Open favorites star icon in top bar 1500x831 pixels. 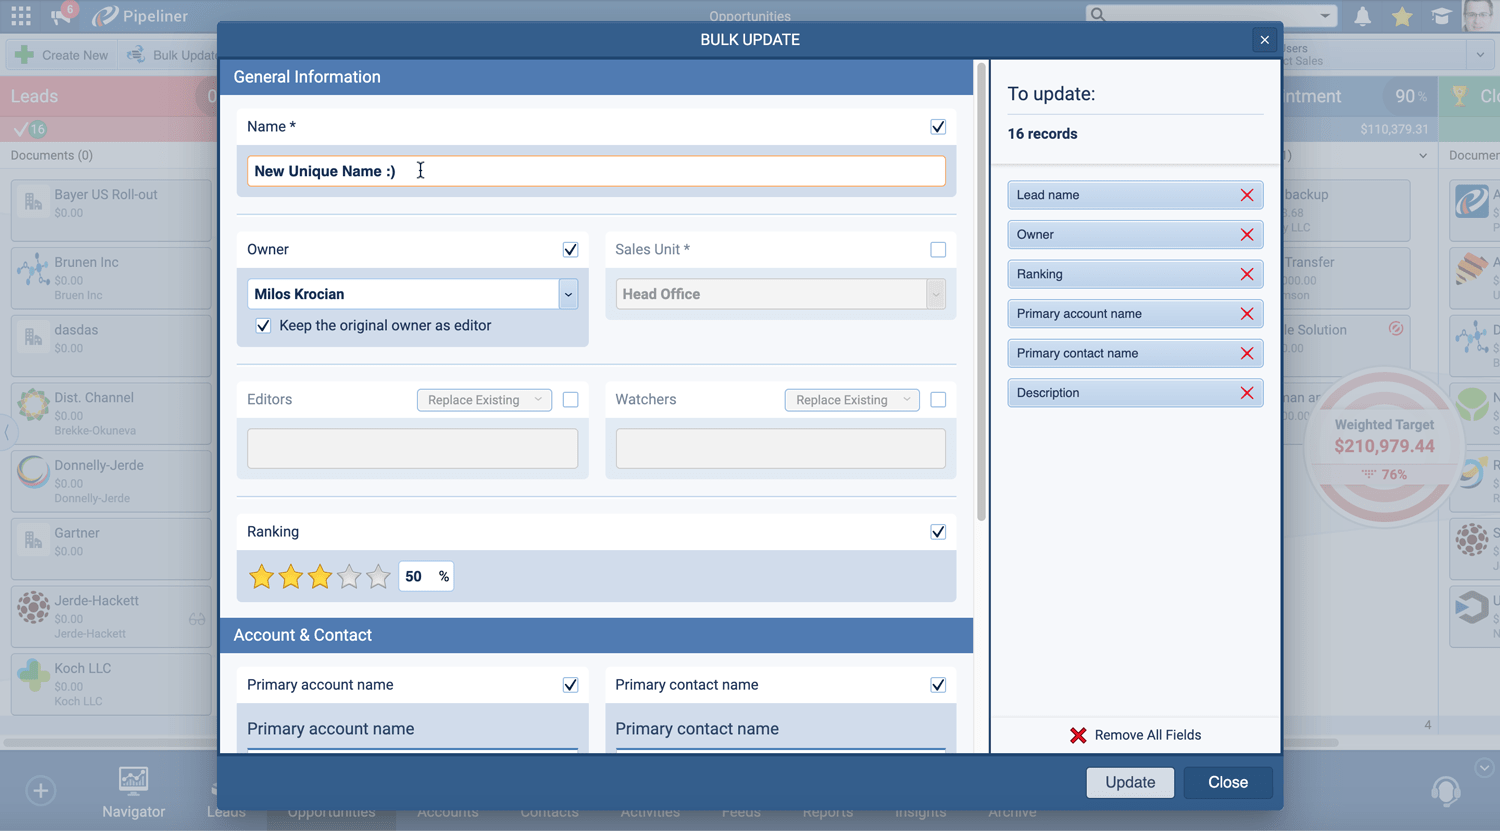click(x=1402, y=16)
